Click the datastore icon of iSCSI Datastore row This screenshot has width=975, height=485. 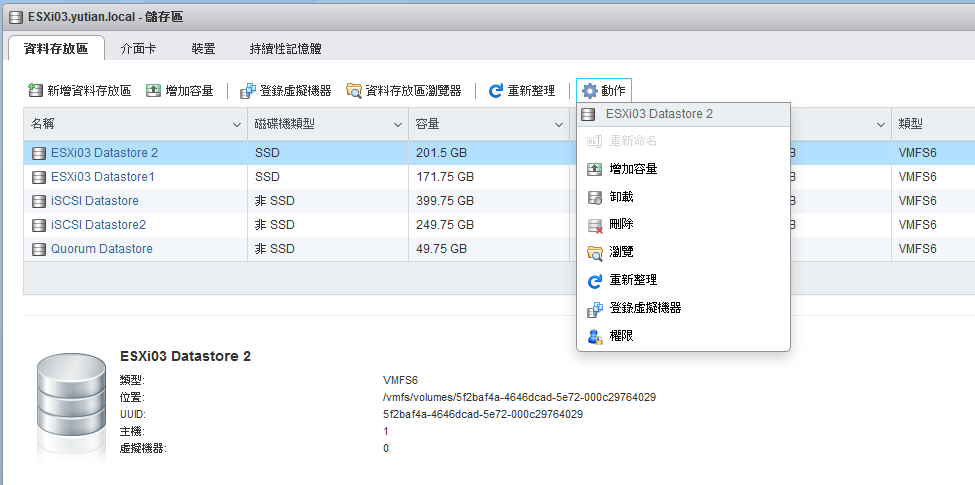pyautogui.click(x=39, y=201)
